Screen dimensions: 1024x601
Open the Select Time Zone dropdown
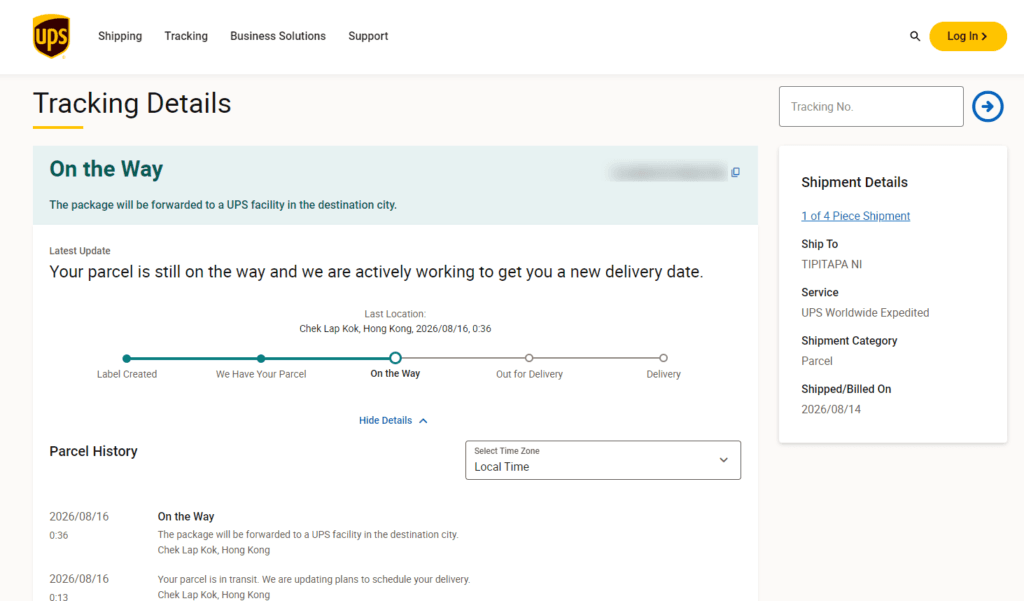[603, 460]
